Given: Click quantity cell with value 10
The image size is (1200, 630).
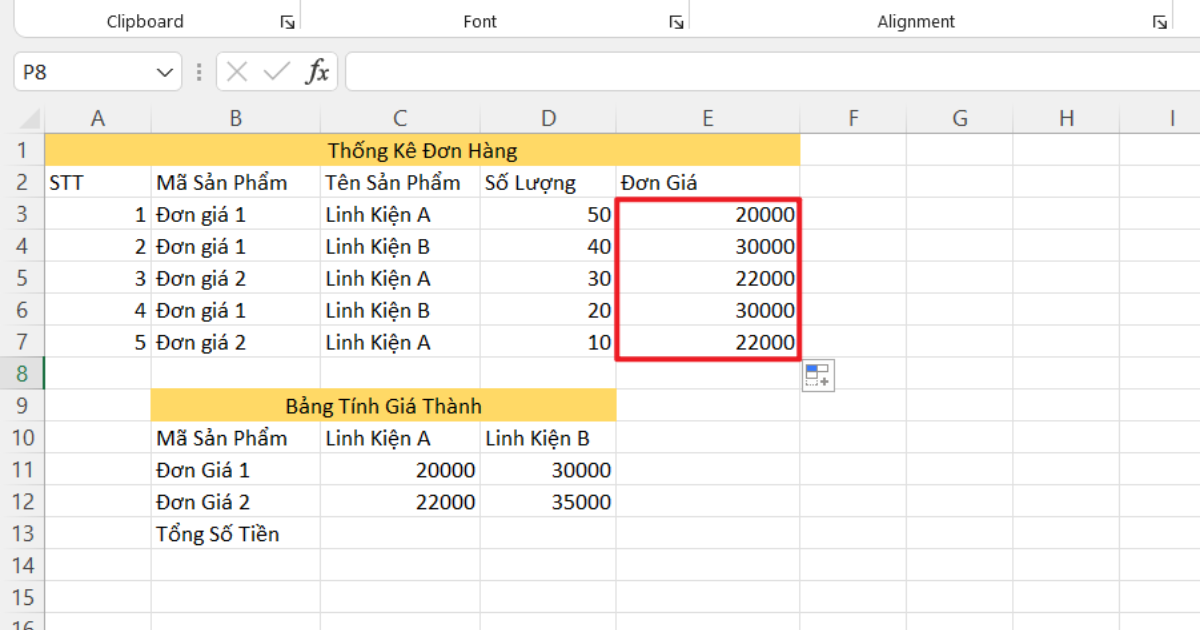Looking at the screenshot, I should pyautogui.click(x=548, y=342).
